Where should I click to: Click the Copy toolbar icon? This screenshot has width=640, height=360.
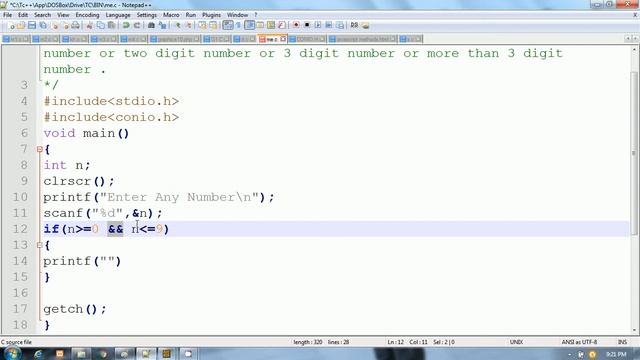point(102,25)
